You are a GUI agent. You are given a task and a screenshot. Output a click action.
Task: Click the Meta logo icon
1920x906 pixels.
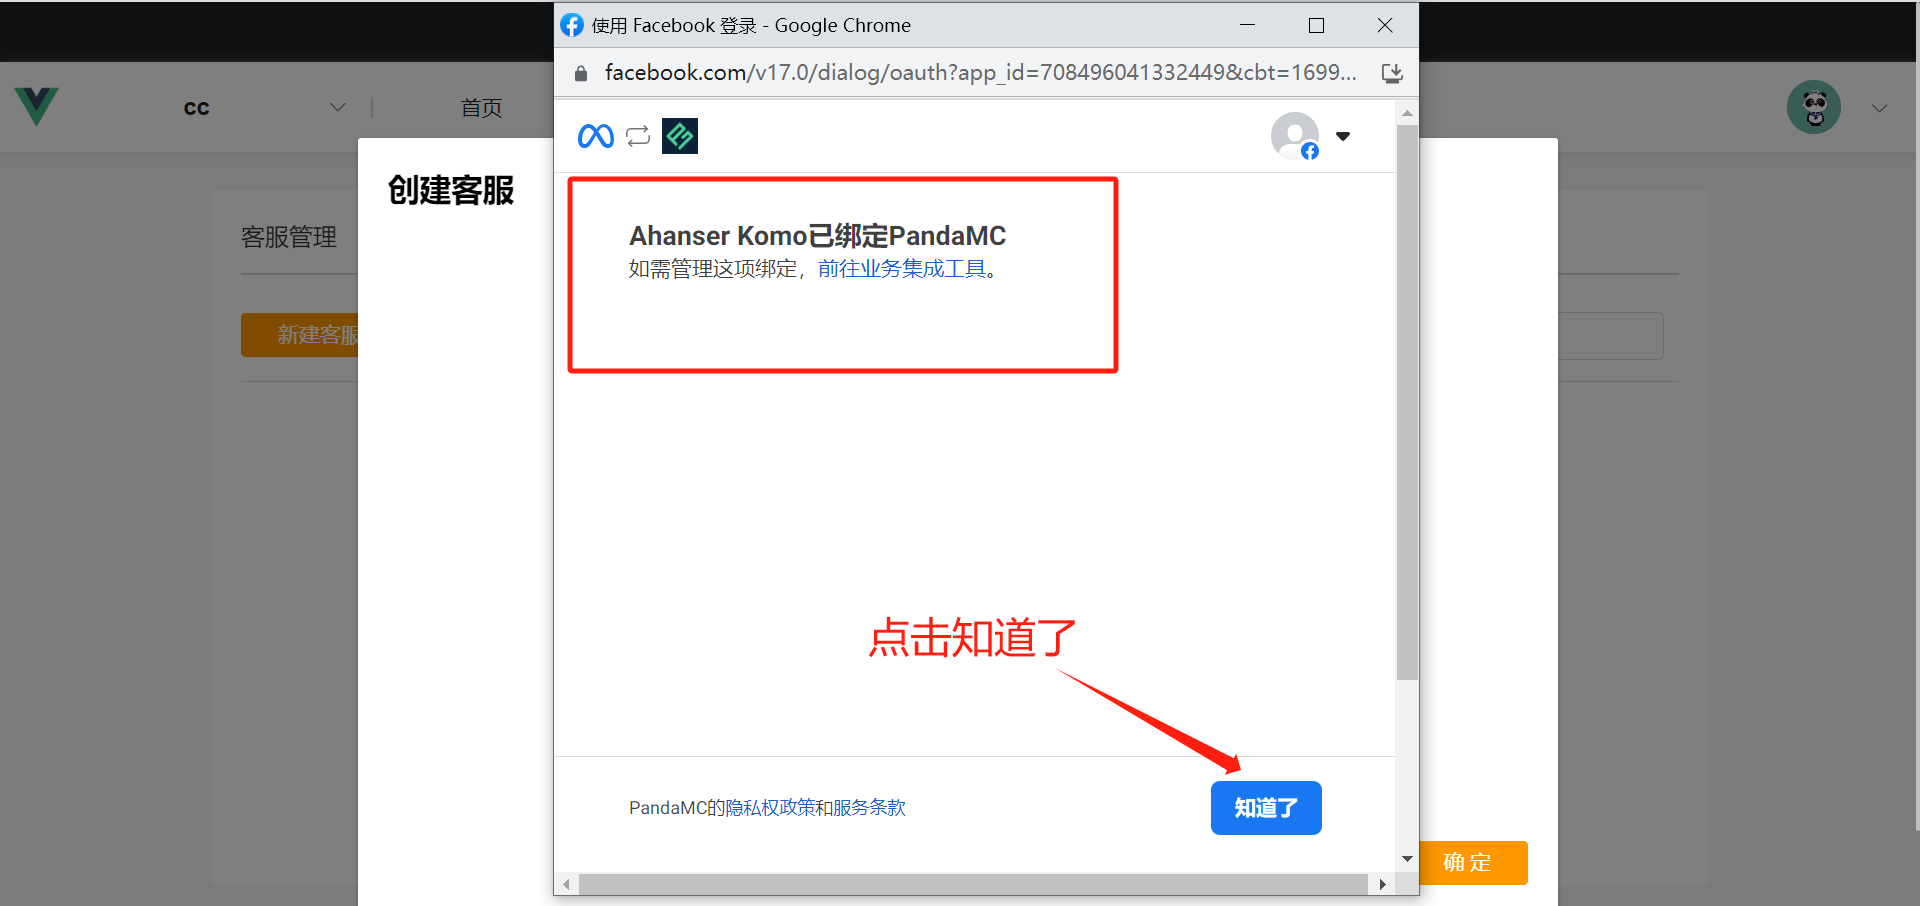(596, 136)
